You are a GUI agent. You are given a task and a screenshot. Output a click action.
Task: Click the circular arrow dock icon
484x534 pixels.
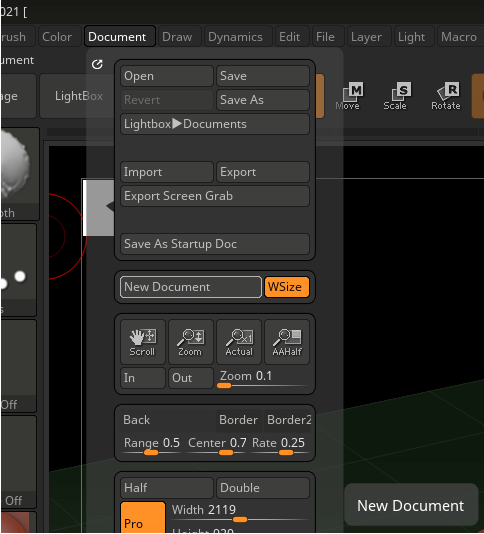click(x=97, y=64)
